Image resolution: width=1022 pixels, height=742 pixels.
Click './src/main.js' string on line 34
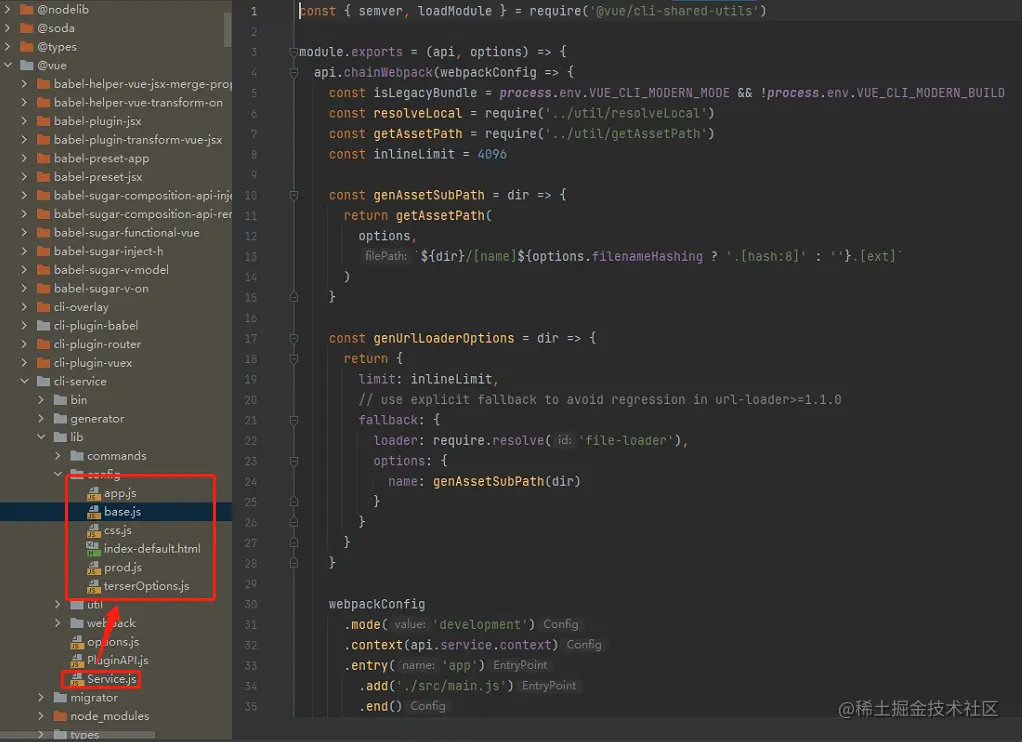[x=452, y=686]
